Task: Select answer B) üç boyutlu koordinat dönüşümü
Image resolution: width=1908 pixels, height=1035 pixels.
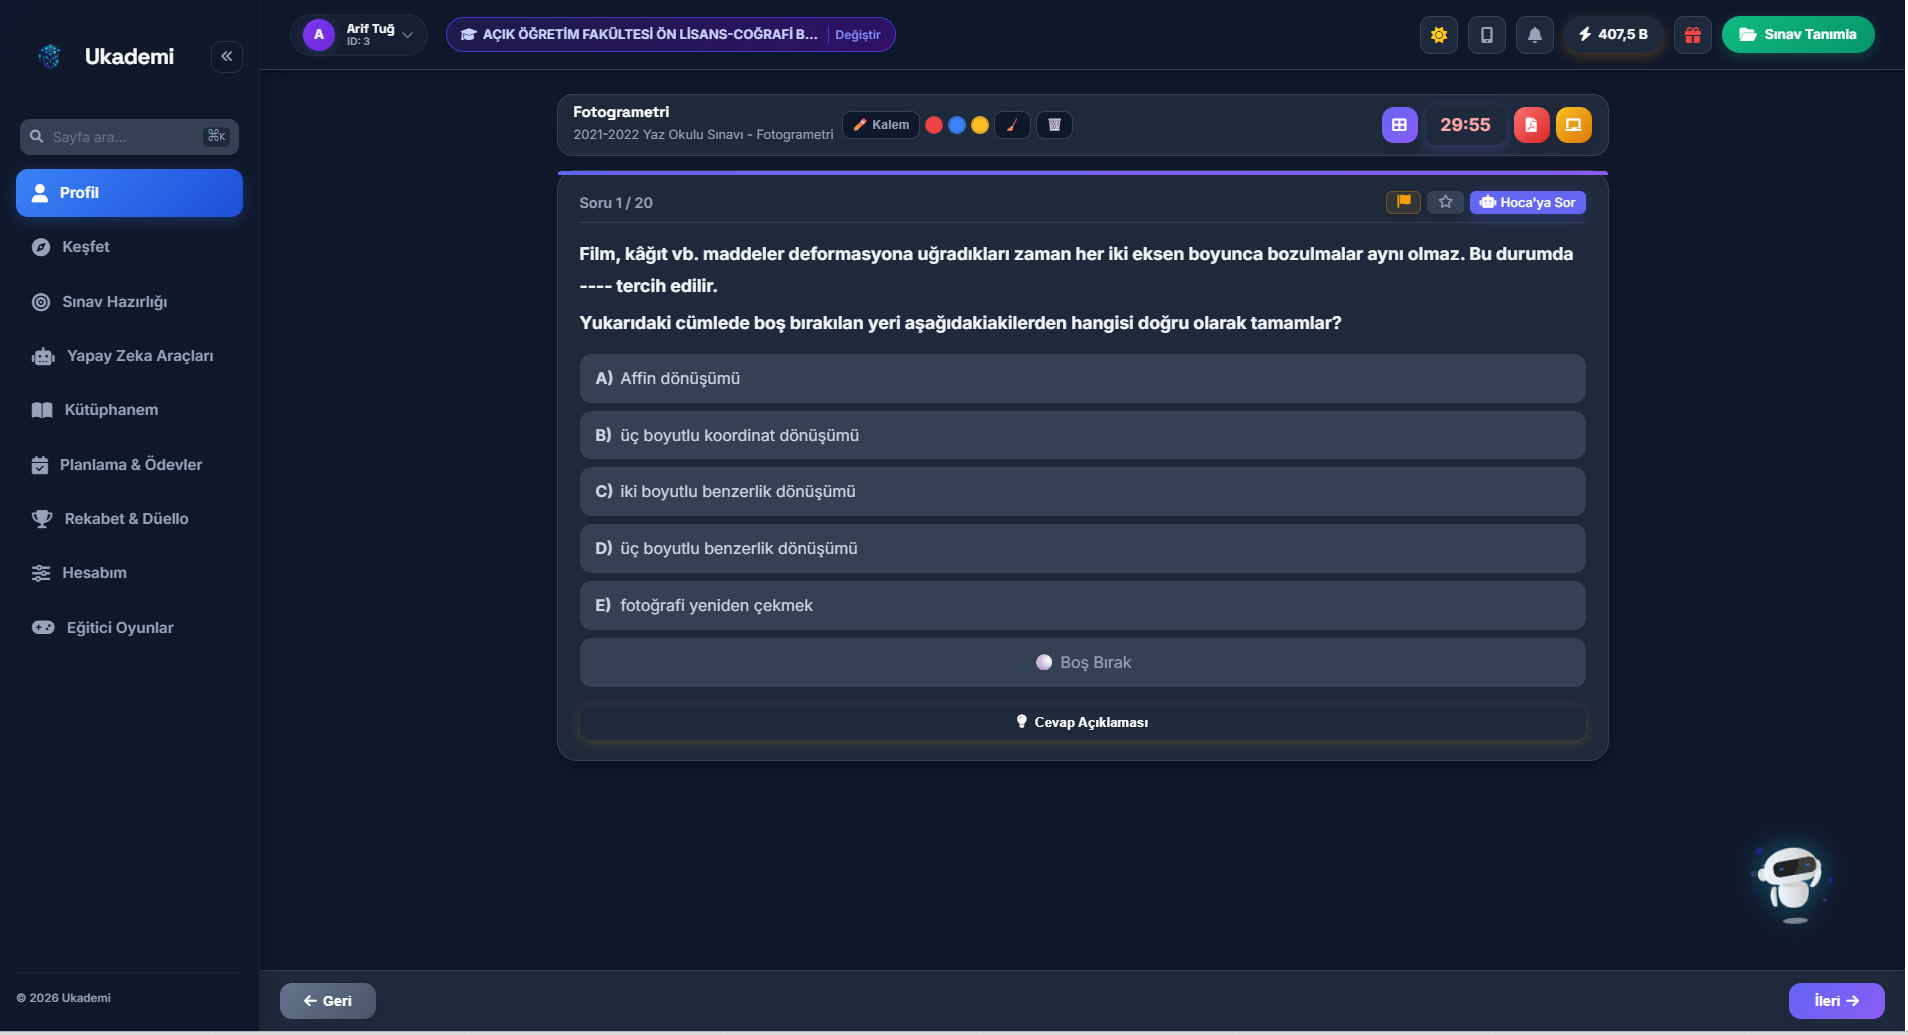Action: (x=1082, y=436)
